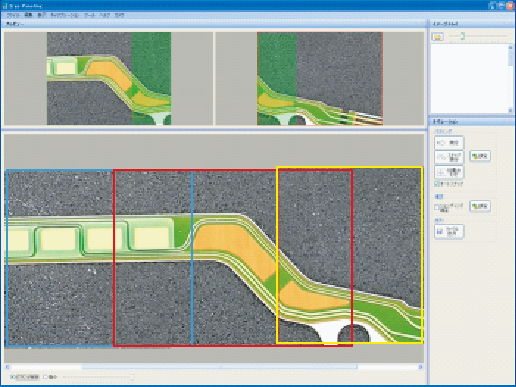516x387 pixels.
Task: Click the right arrow of the horizontal scrollbar
Action: (x=420, y=367)
